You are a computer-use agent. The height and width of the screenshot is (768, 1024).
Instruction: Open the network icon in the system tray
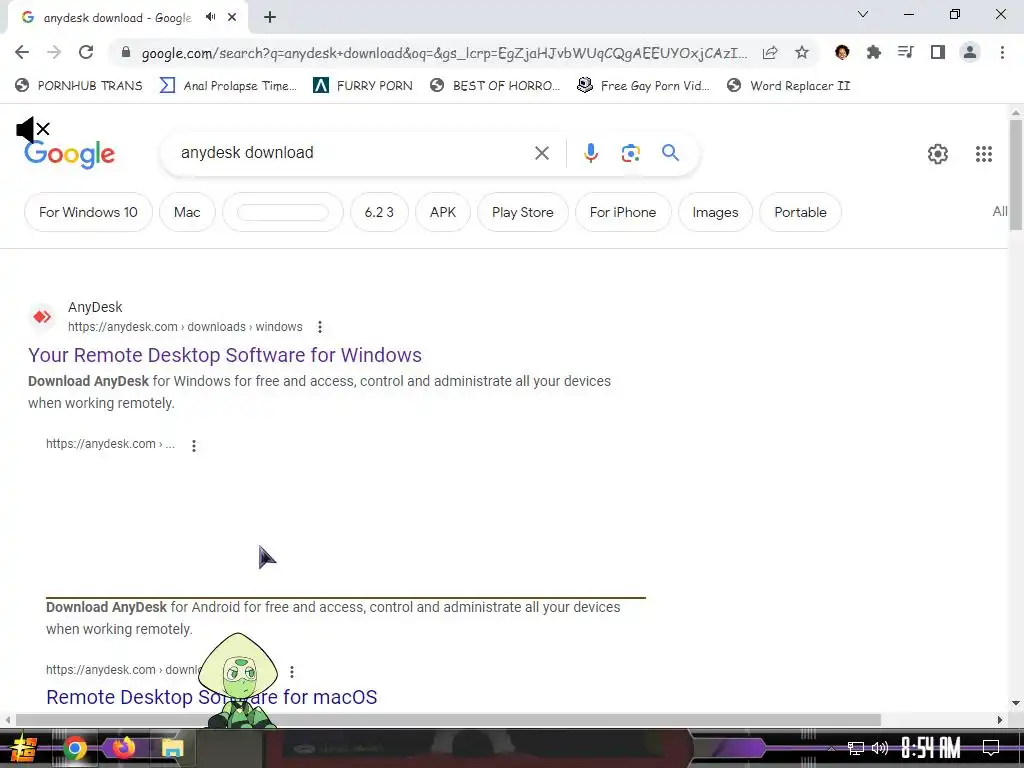pyautogui.click(x=856, y=748)
